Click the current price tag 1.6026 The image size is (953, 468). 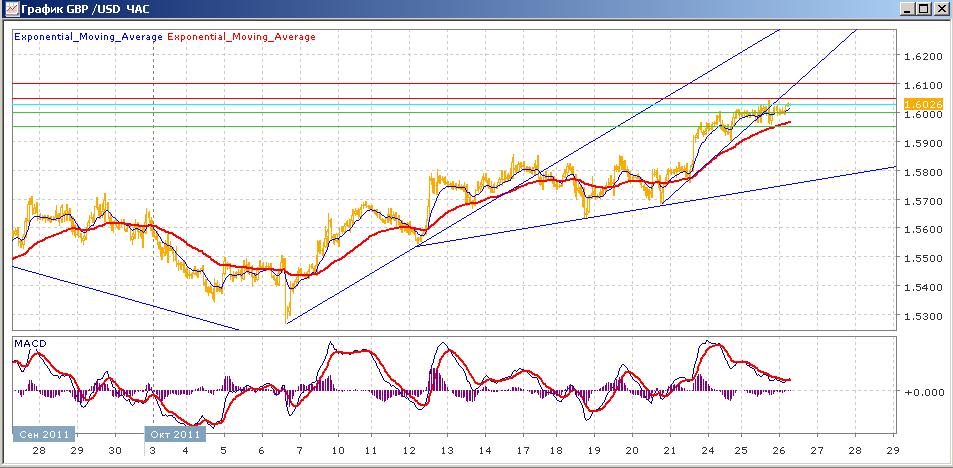pyautogui.click(x=923, y=104)
